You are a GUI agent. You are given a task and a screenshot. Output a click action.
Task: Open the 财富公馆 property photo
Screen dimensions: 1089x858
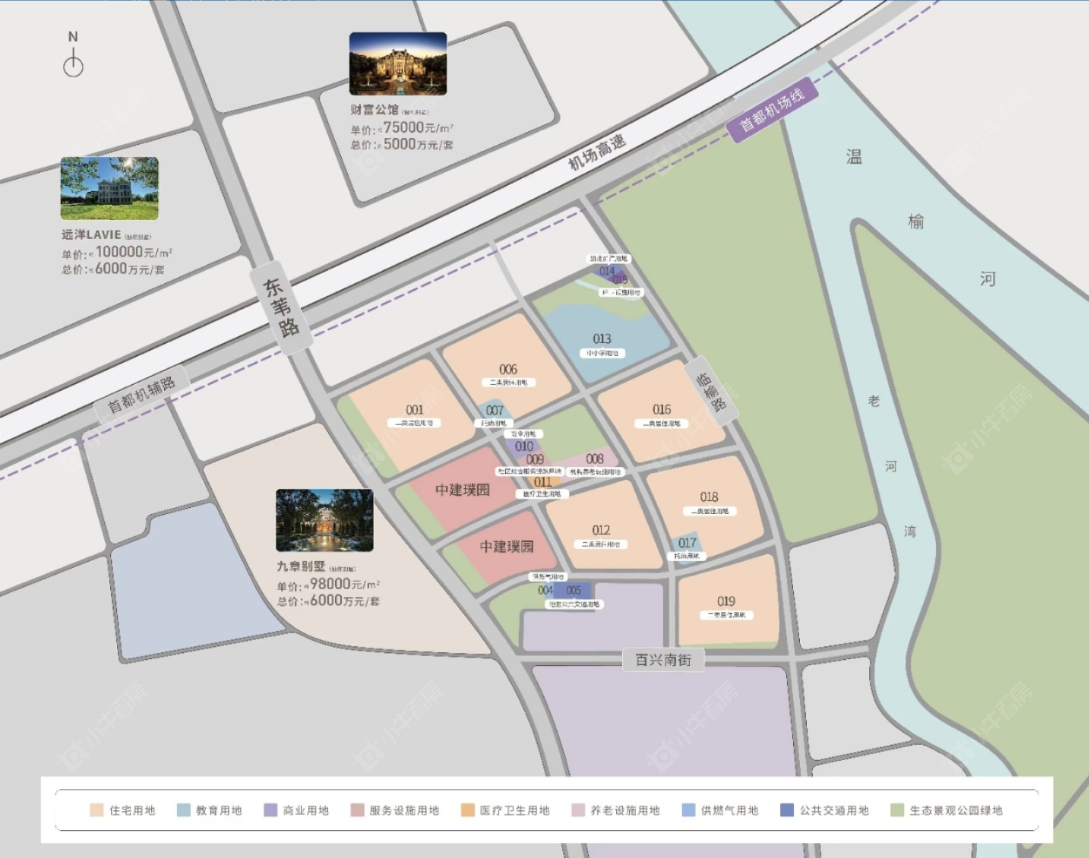pyautogui.click(x=398, y=63)
